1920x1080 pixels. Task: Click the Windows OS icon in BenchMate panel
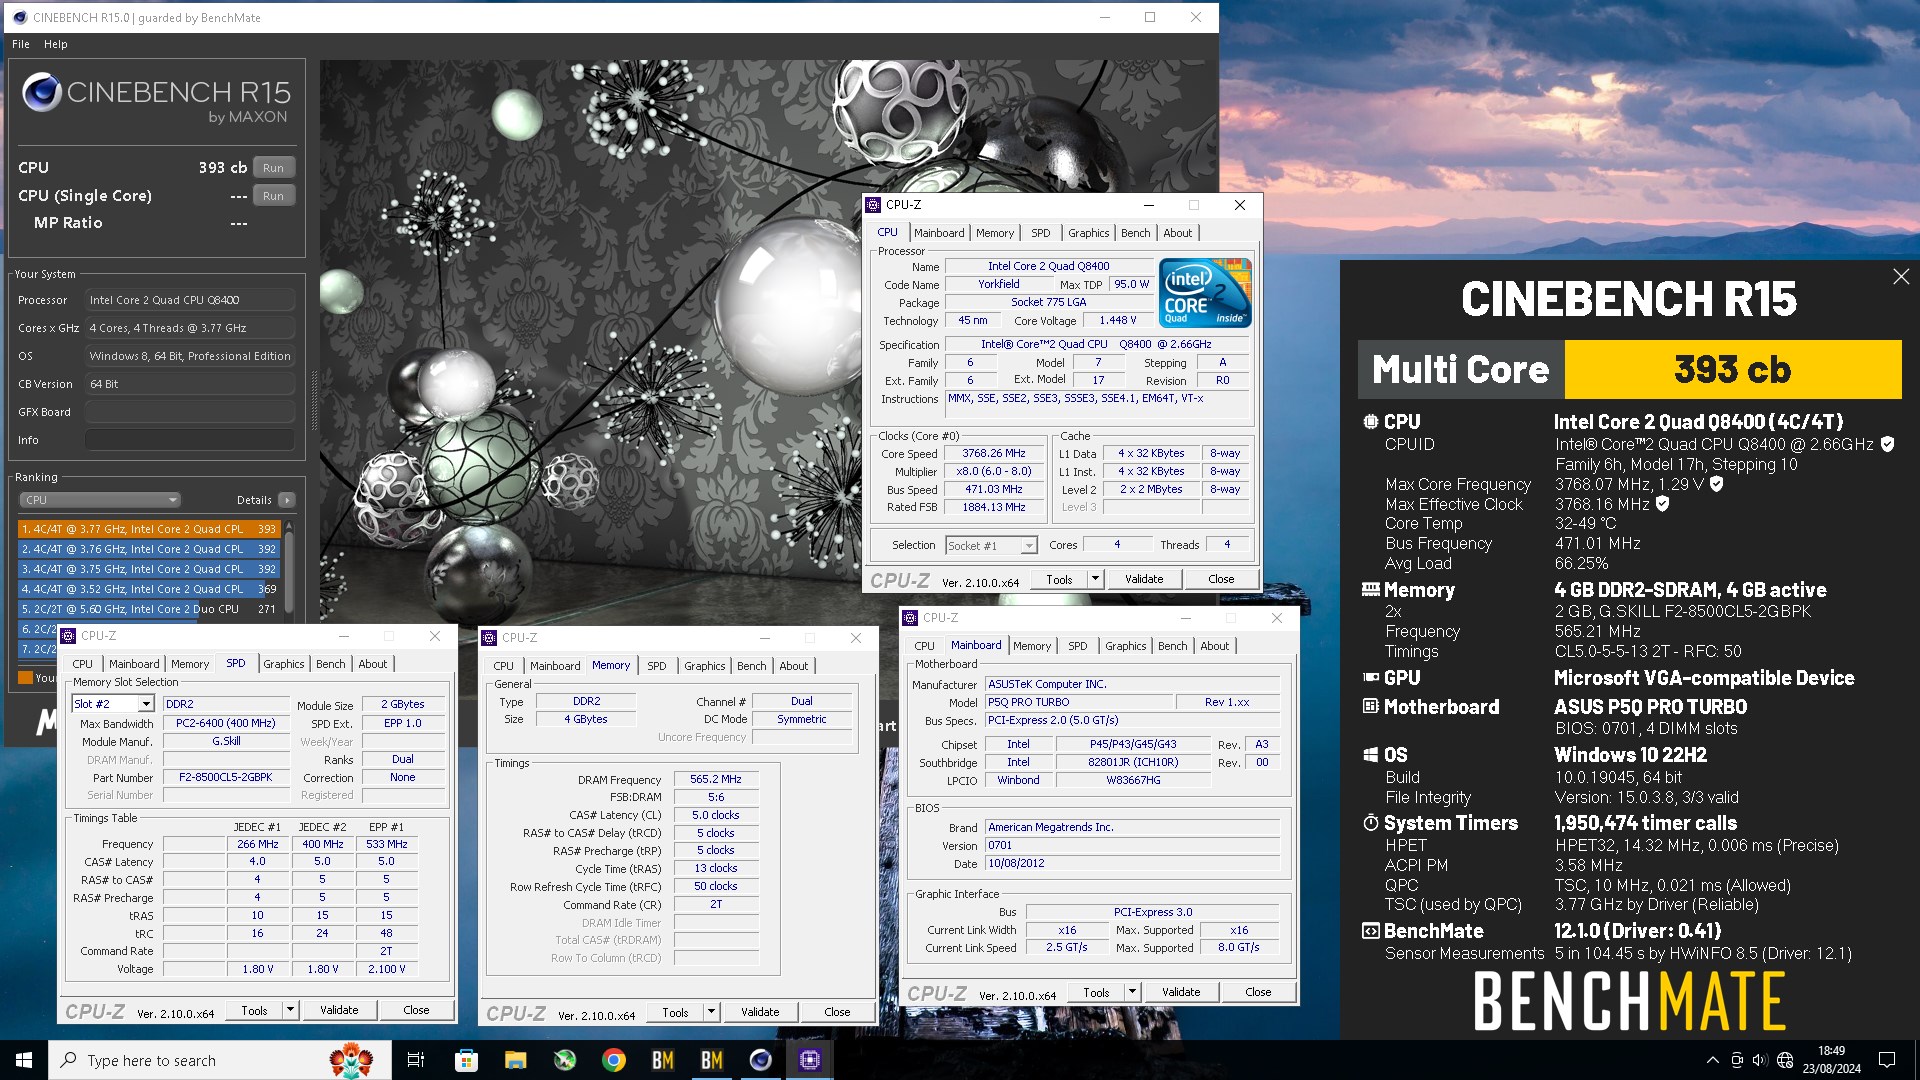point(1370,755)
